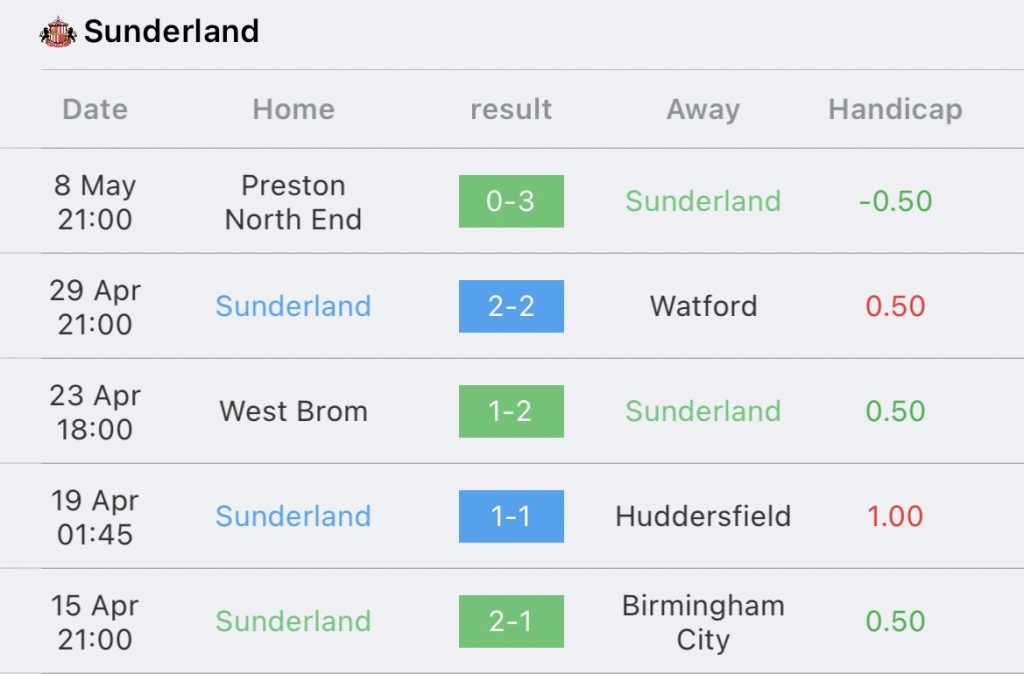
Task: Click the Away column header
Action: pyautogui.click(x=703, y=109)
